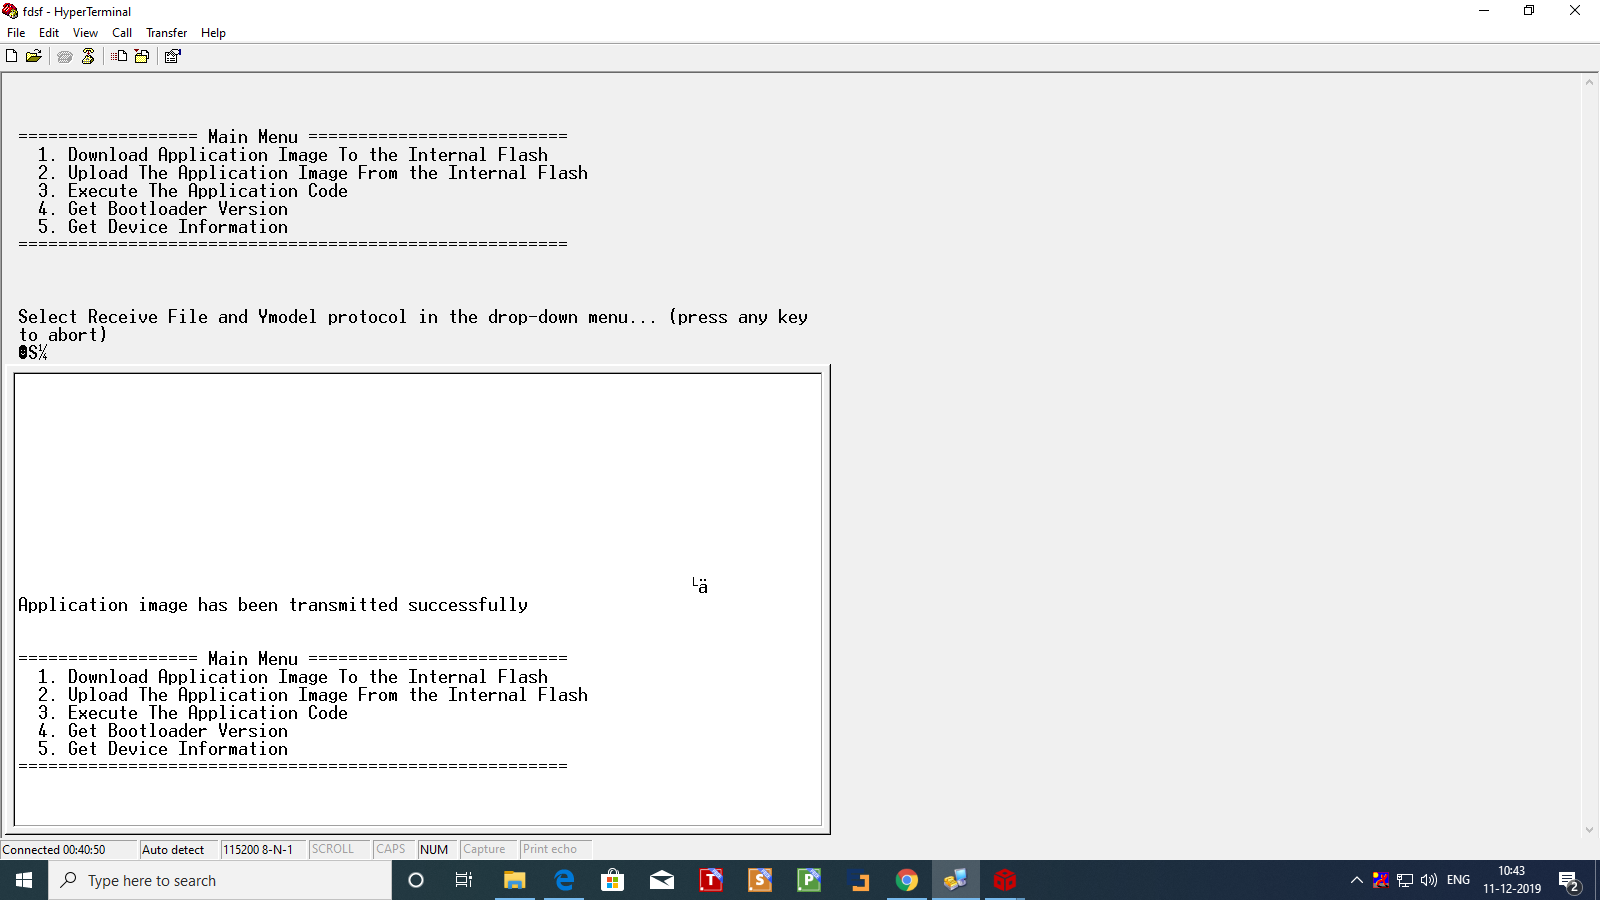Screen dimensions: 1600x900
Task: Open the File menu
Action: coord(16,32)
